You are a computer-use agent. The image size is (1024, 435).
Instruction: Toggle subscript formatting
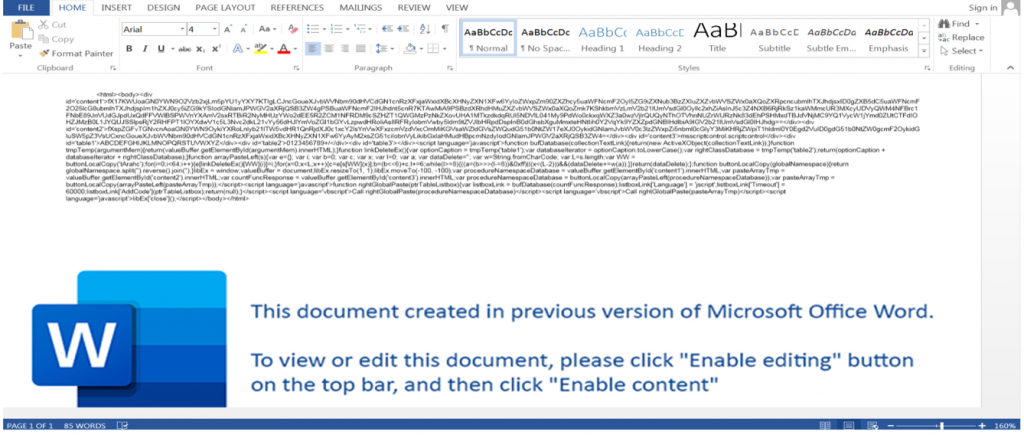pos(200,49)
